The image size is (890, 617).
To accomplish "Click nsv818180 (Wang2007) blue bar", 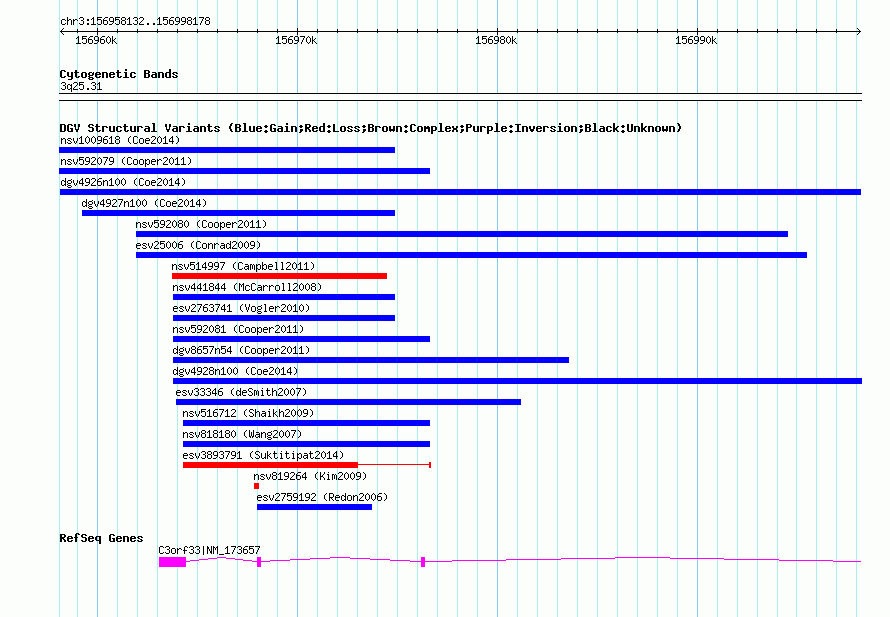I will pyautogui.click(x=307, y=444).
